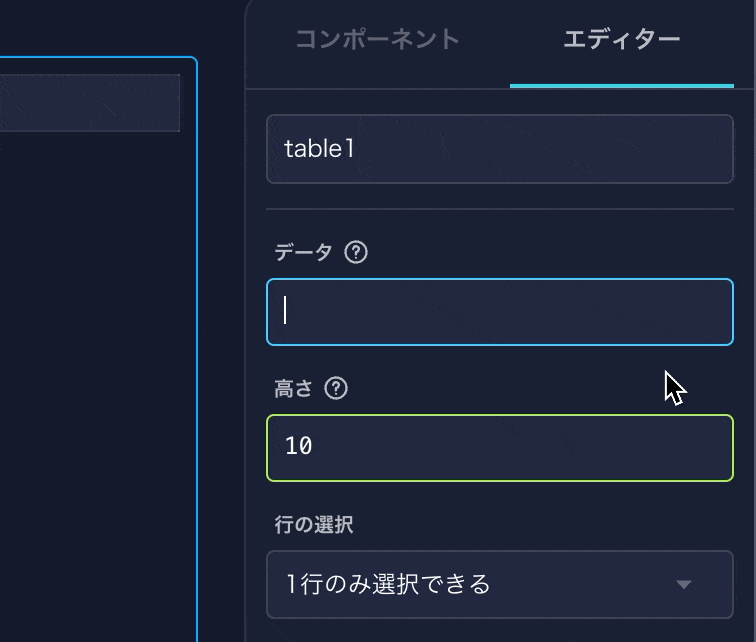Image resolution: width=756 pixels, height=642 pixels.
Task: Click the 行の選択 label text
Action: (313, 524)
